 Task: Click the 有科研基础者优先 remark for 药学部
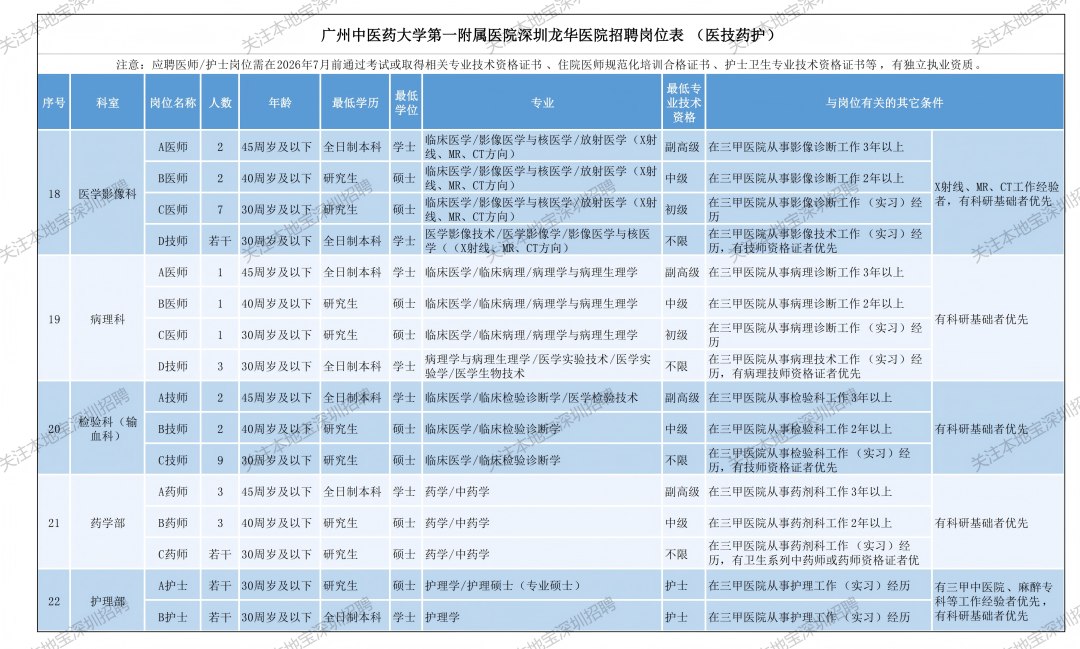pyautogui.click(x=997, y=523)
